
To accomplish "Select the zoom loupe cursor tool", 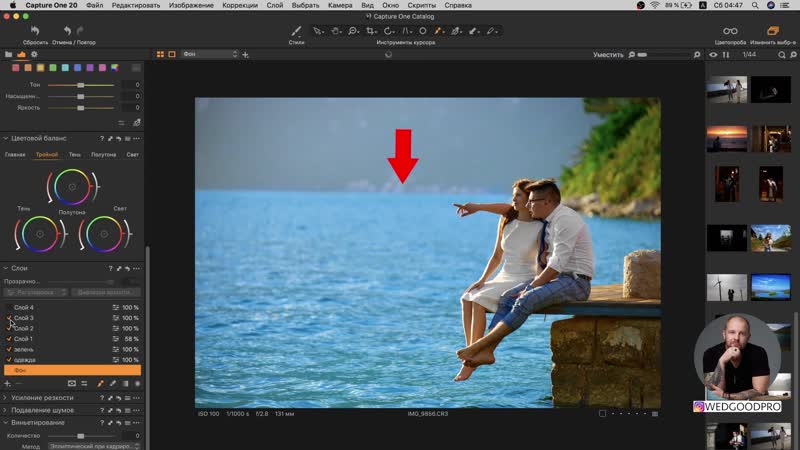I will [353, 31].
